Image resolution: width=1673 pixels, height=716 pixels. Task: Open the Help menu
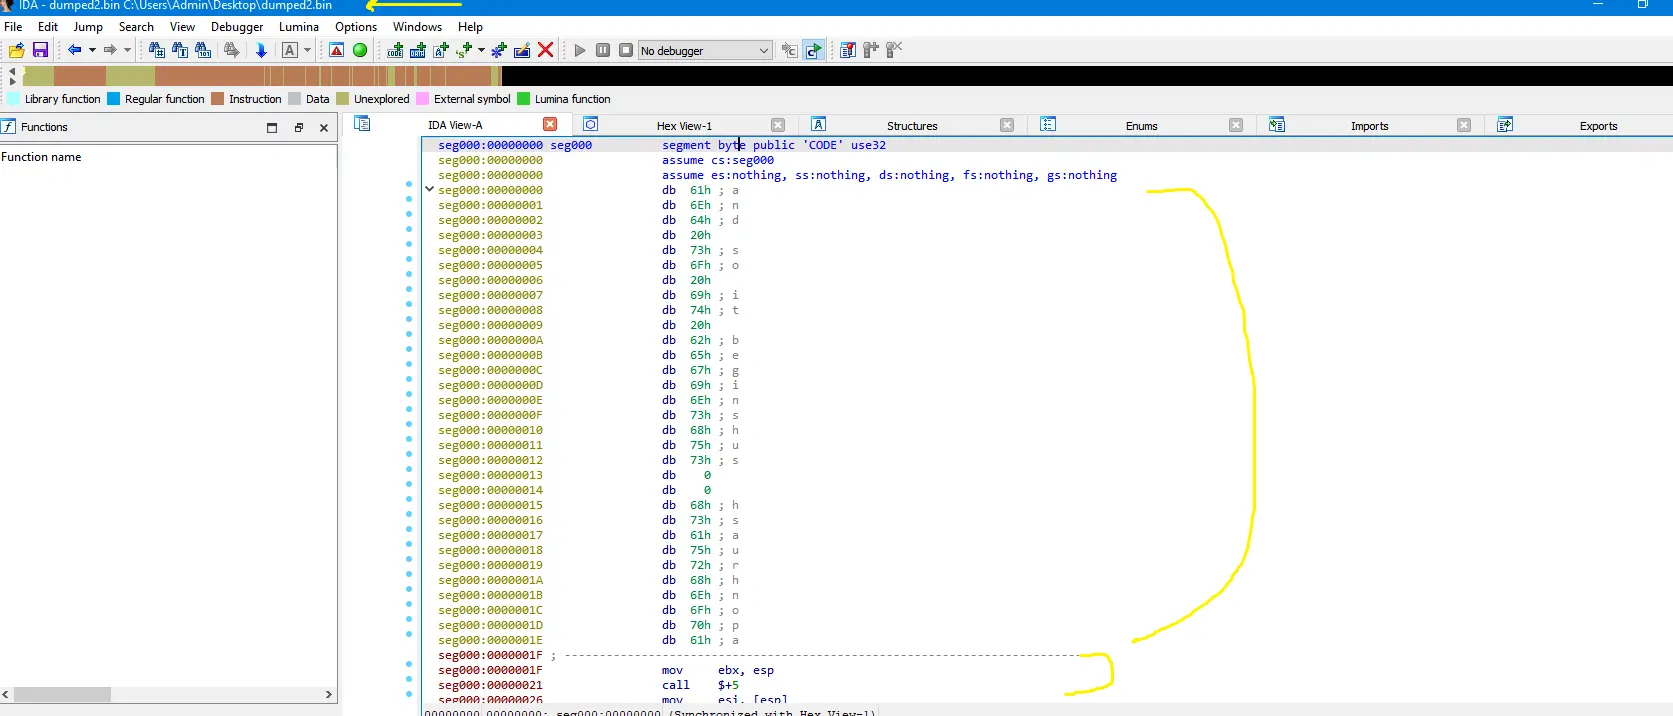point(470,27)
